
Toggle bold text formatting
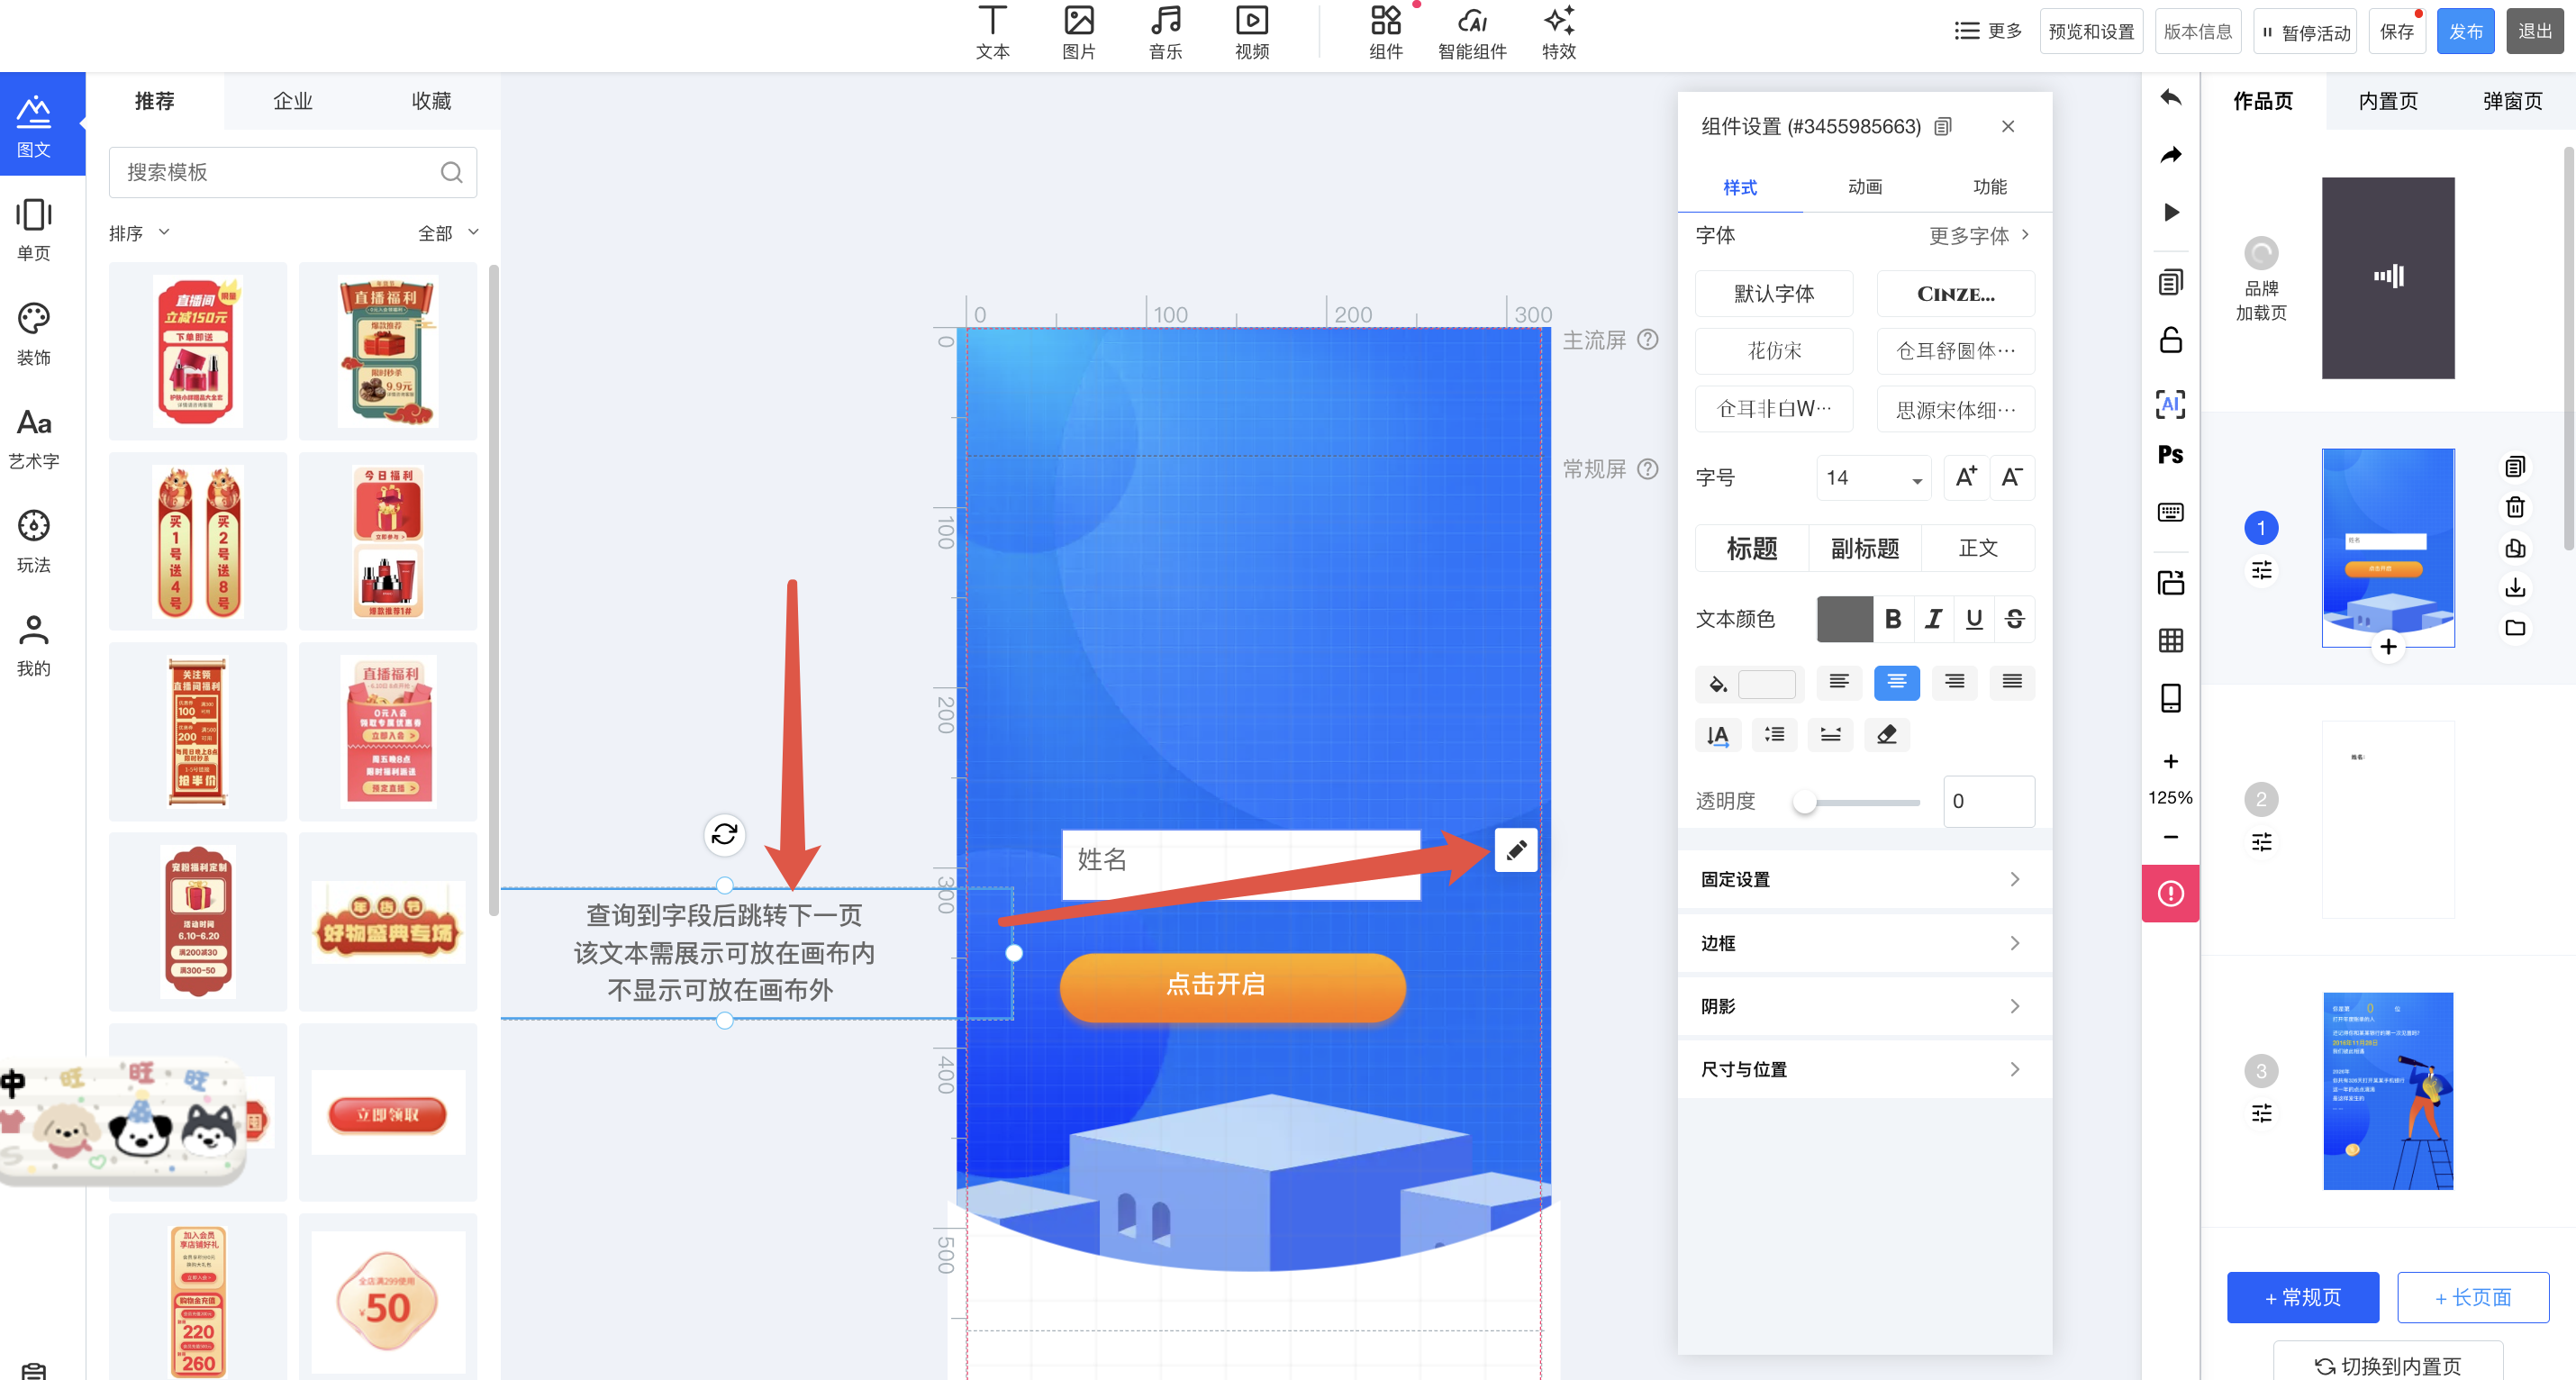click(x=1893, y=619)
